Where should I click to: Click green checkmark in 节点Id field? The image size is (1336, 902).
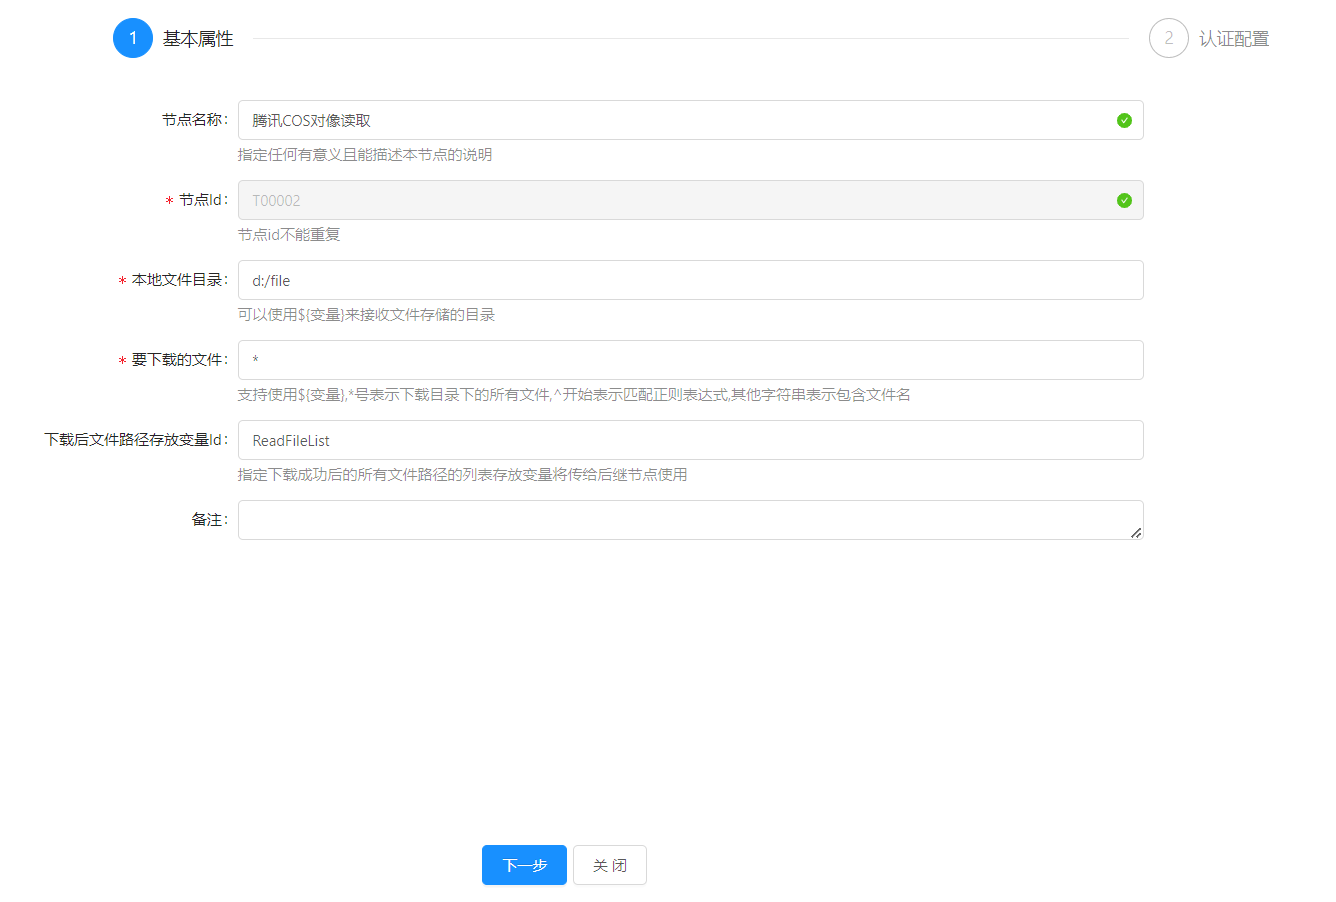coord(1124,200)
